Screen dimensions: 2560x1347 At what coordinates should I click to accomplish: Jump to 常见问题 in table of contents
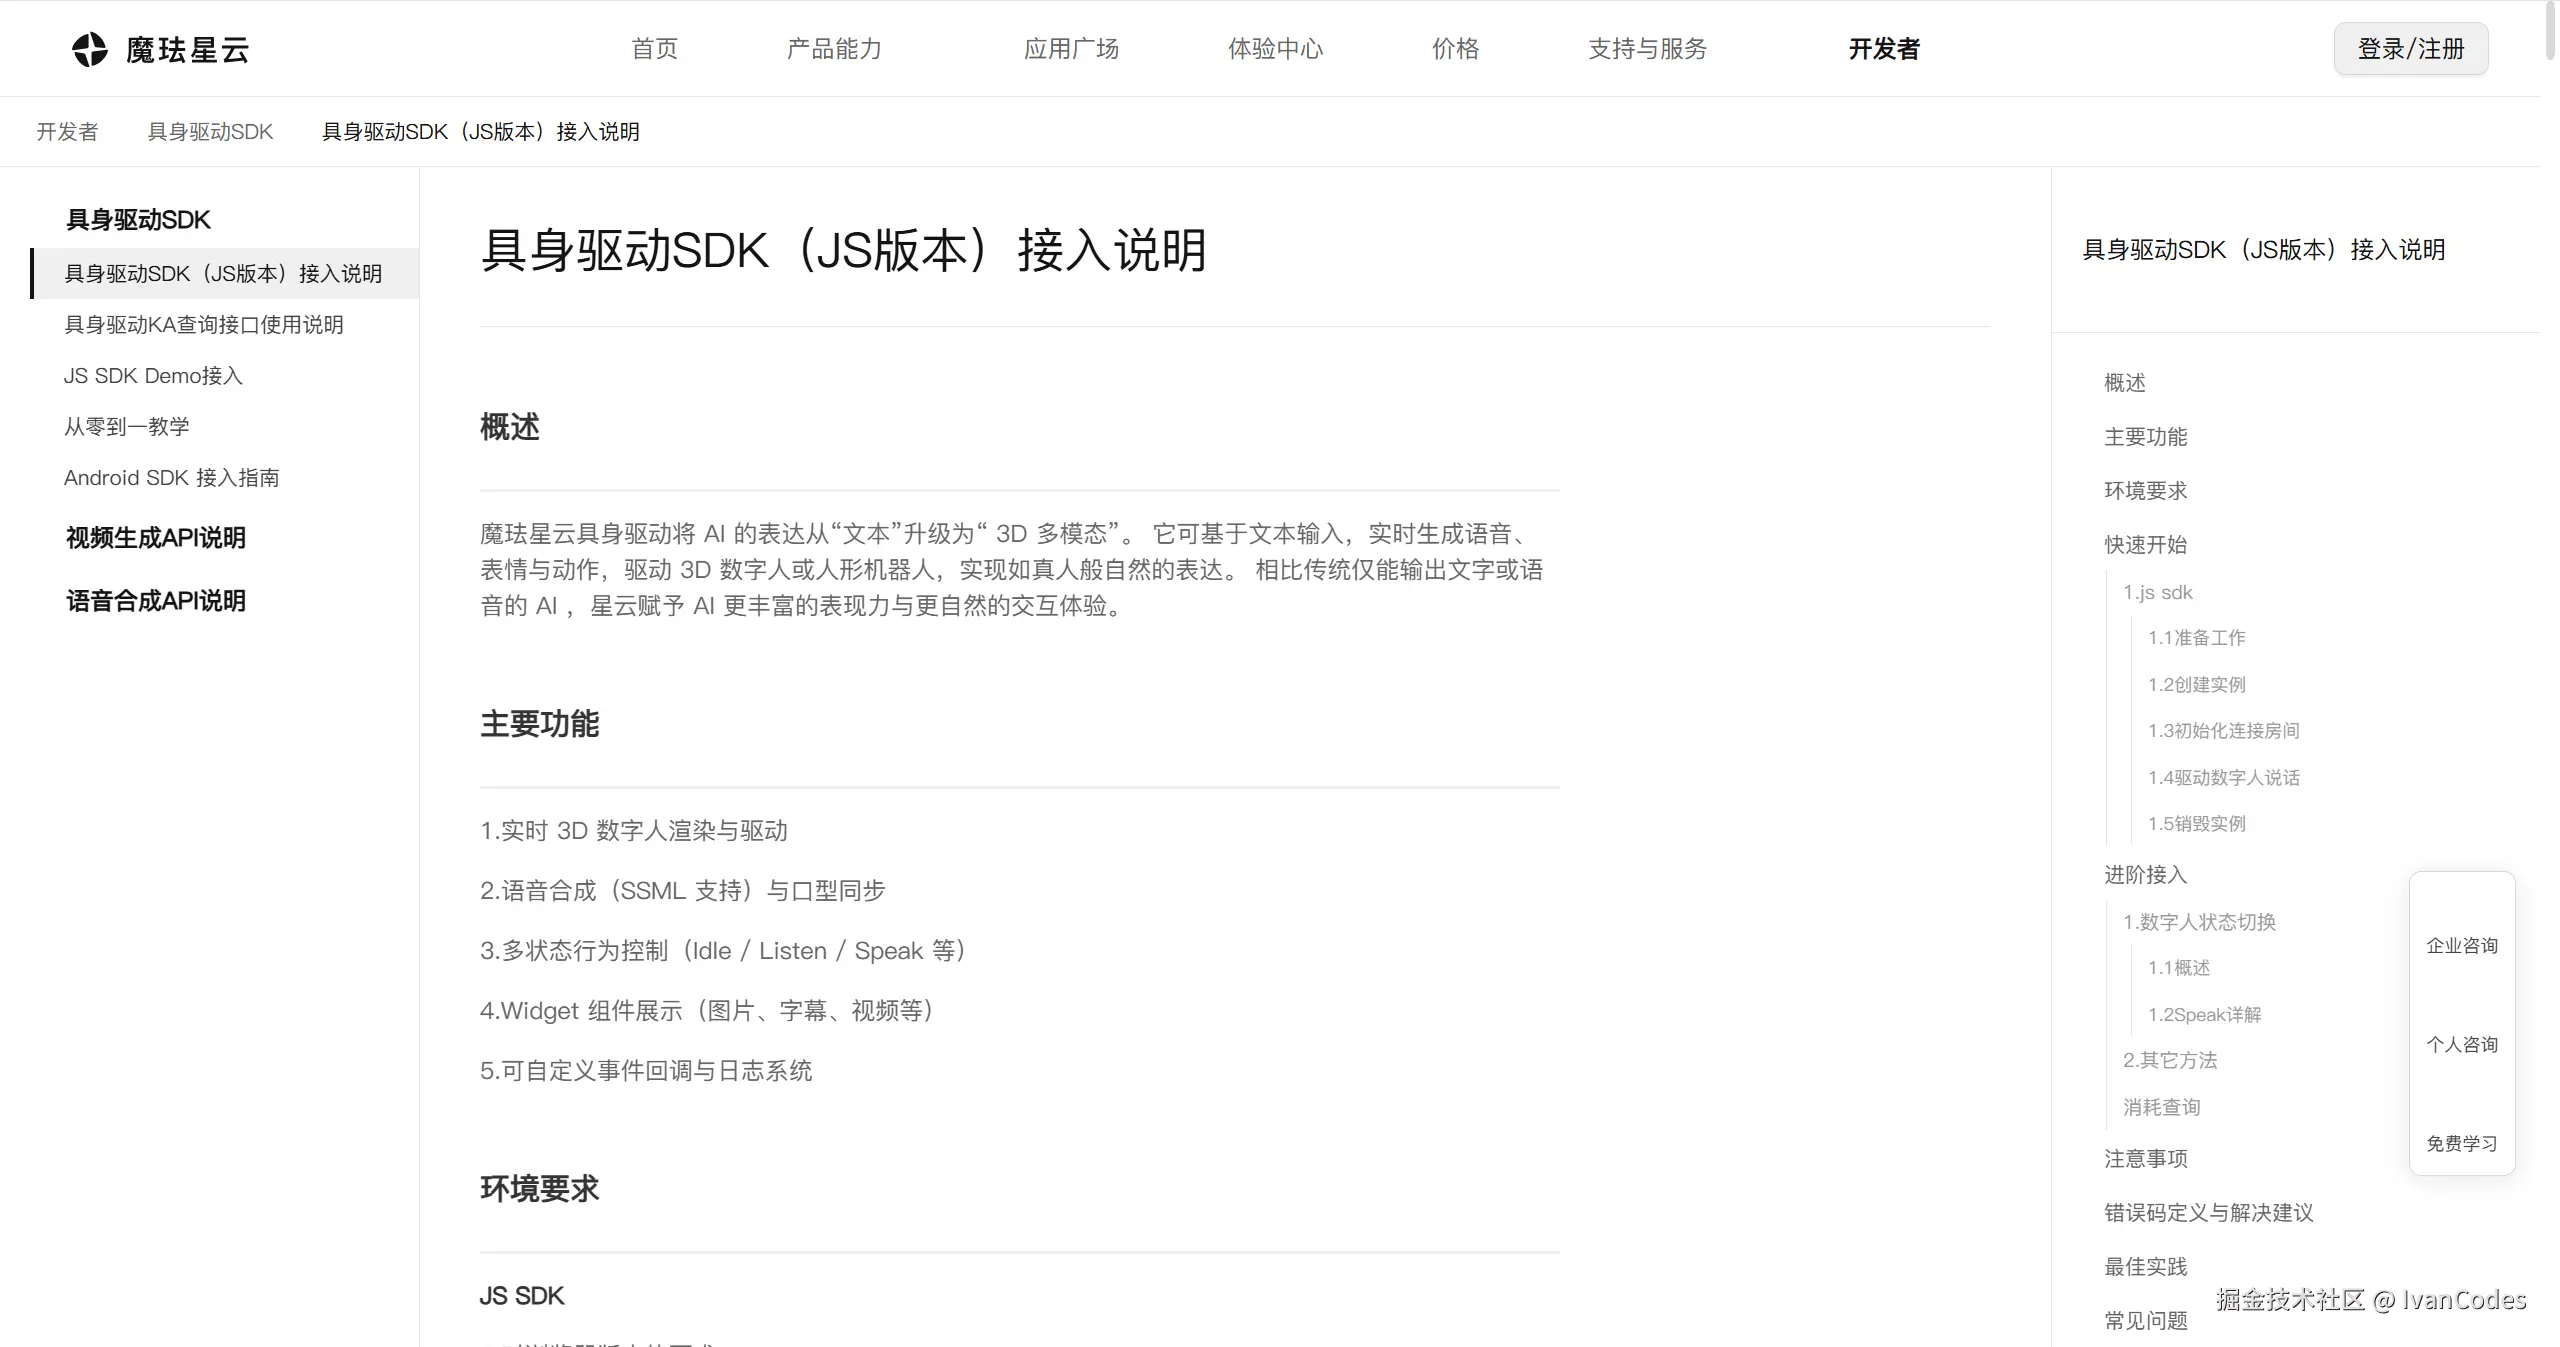tap(2146, 1321)
